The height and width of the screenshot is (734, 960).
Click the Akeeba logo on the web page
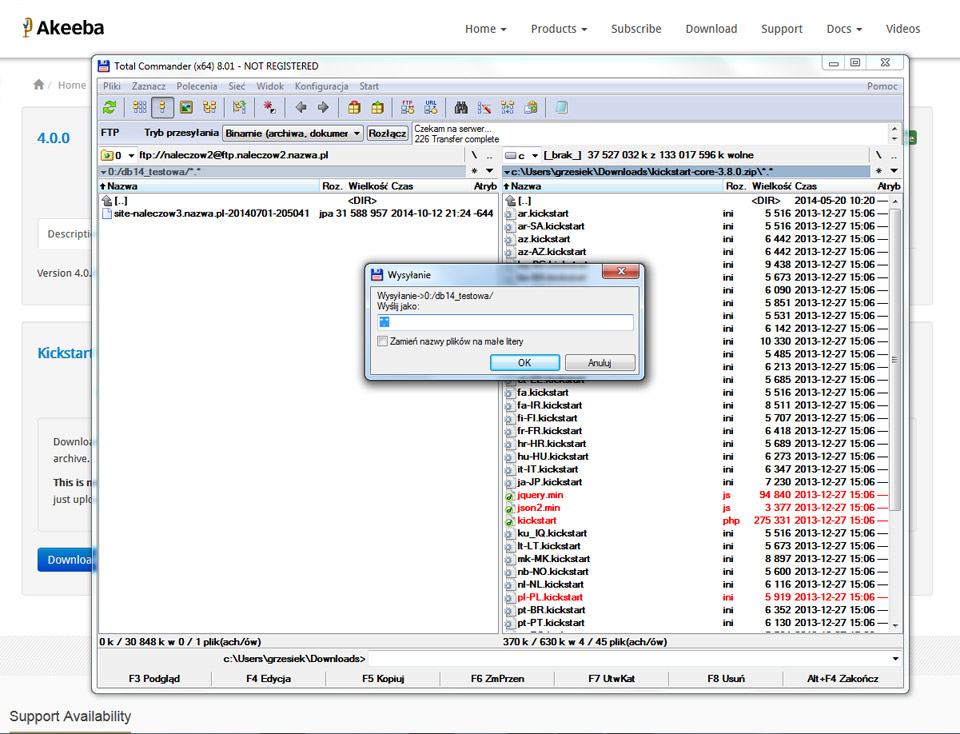tap(63, 28)
